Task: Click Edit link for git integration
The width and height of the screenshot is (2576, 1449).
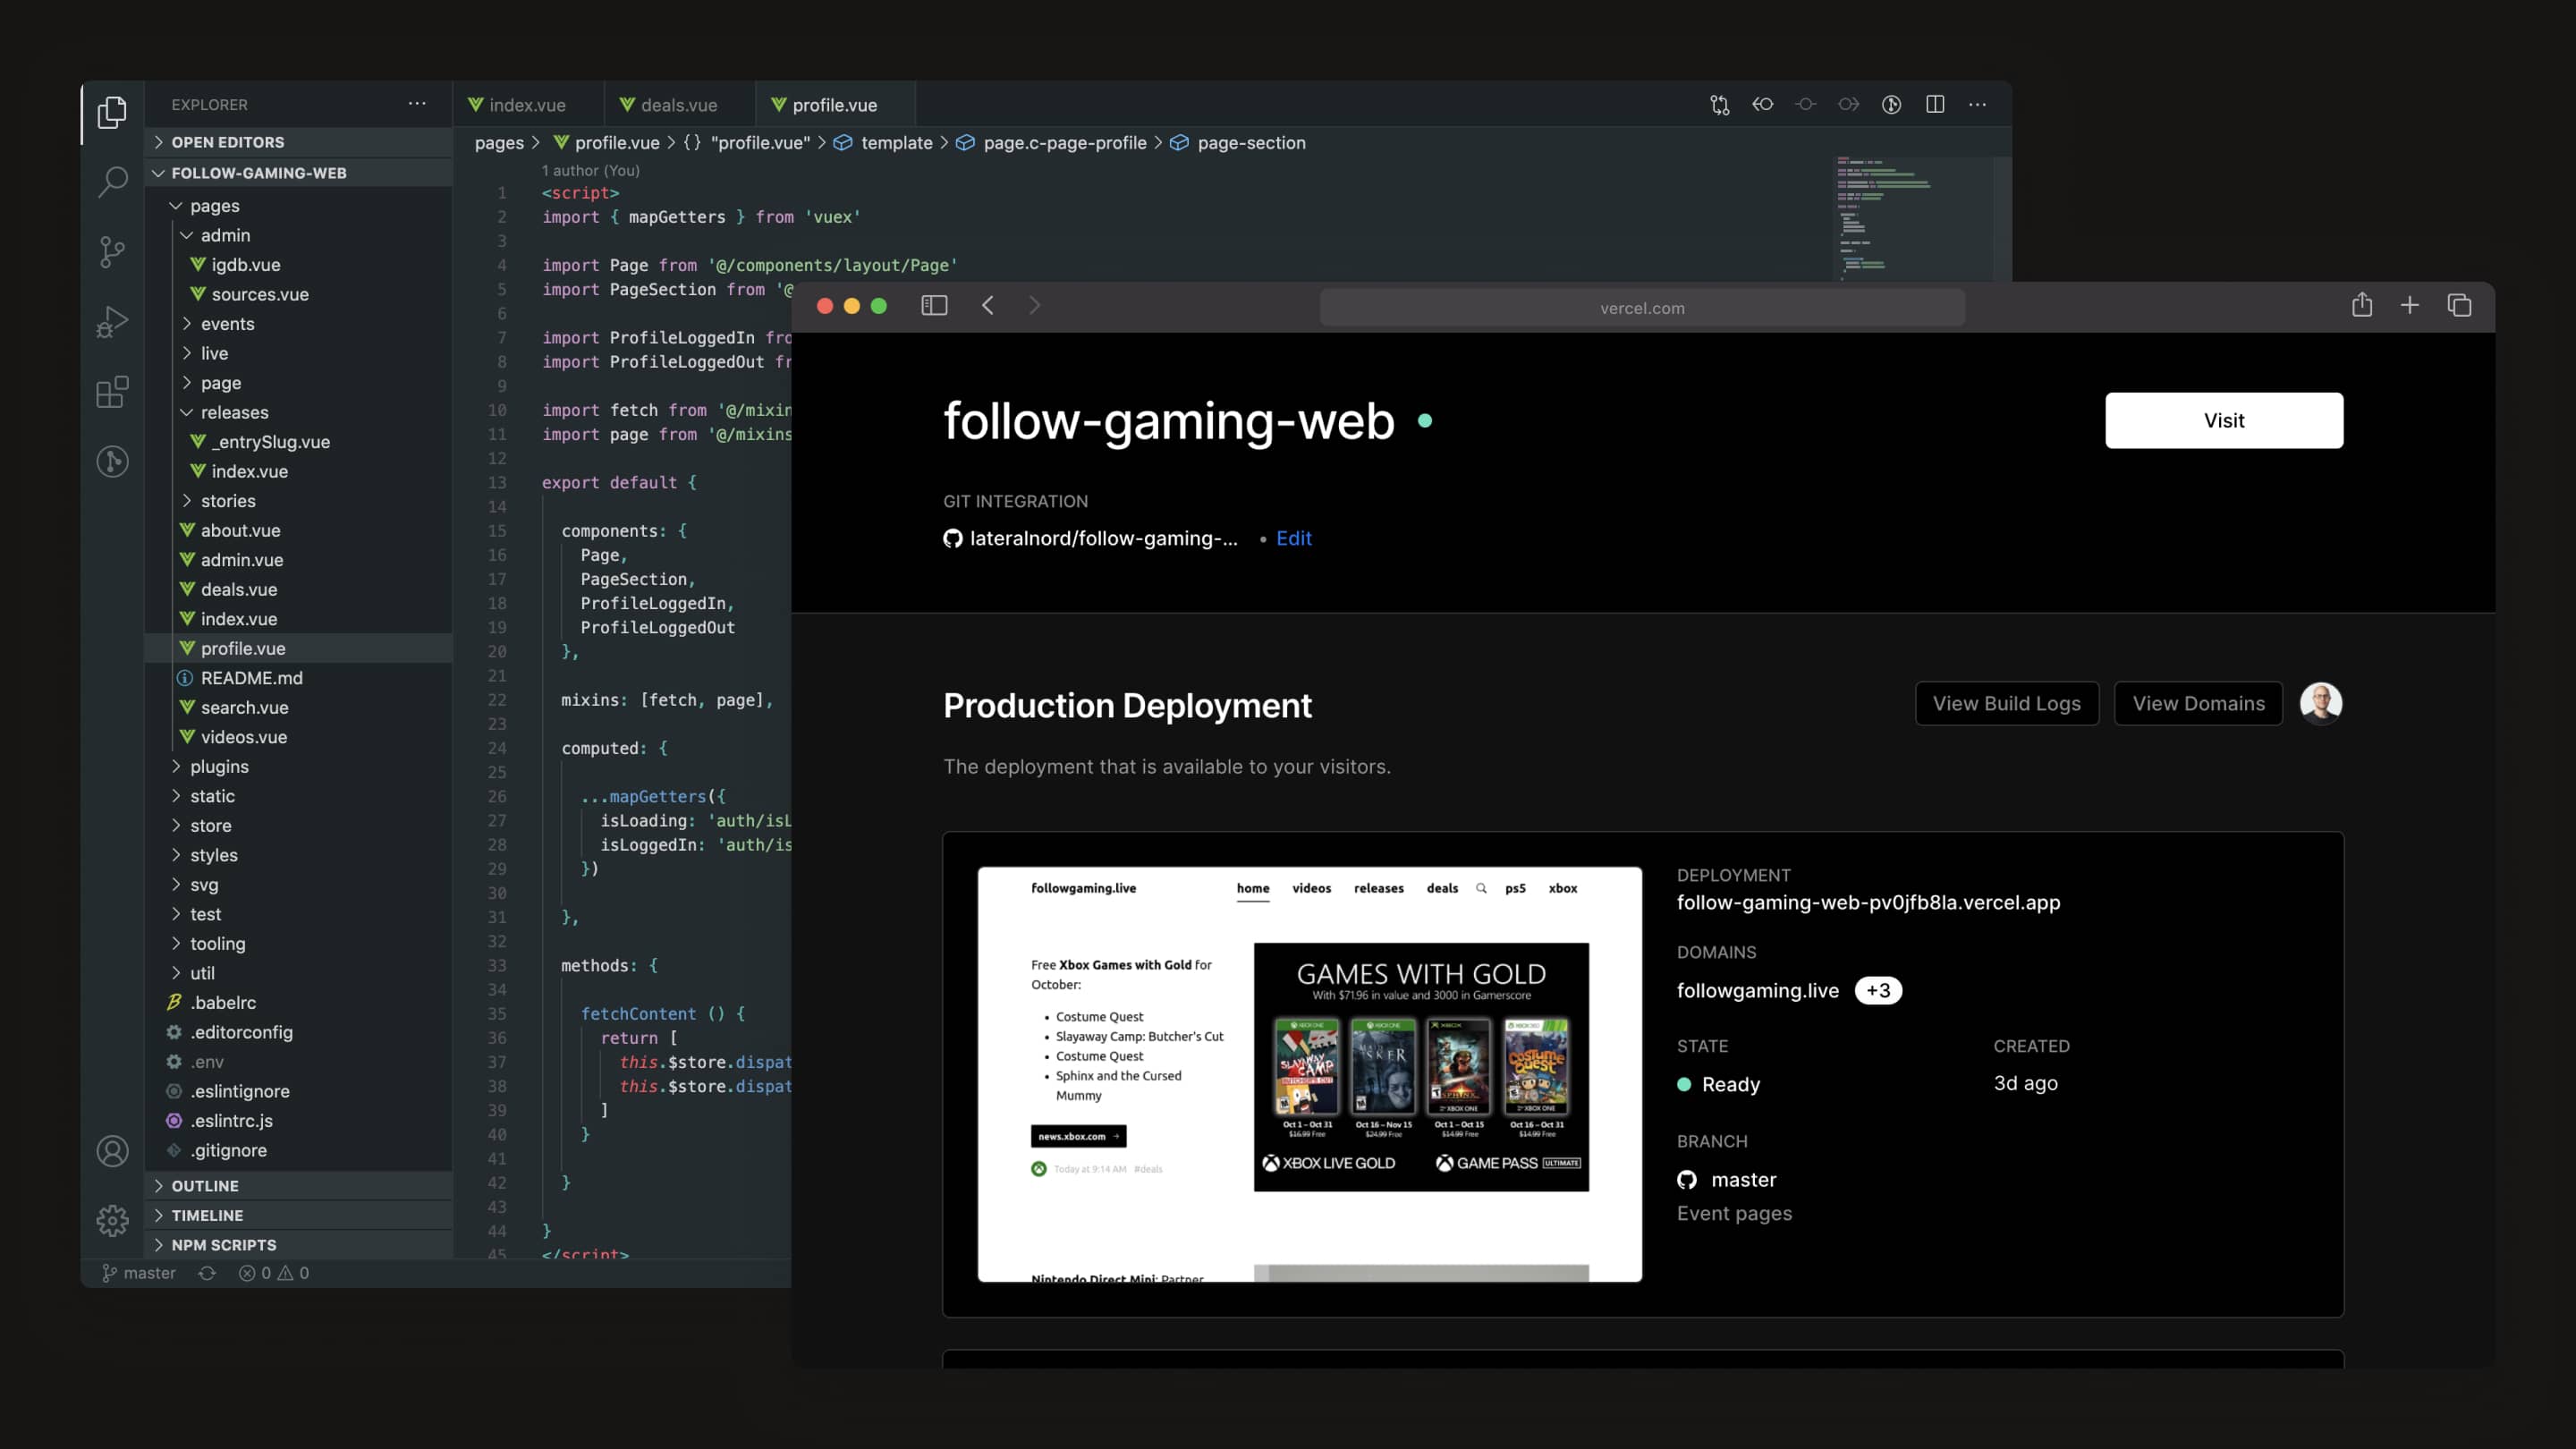Action: pos(1293,538)
